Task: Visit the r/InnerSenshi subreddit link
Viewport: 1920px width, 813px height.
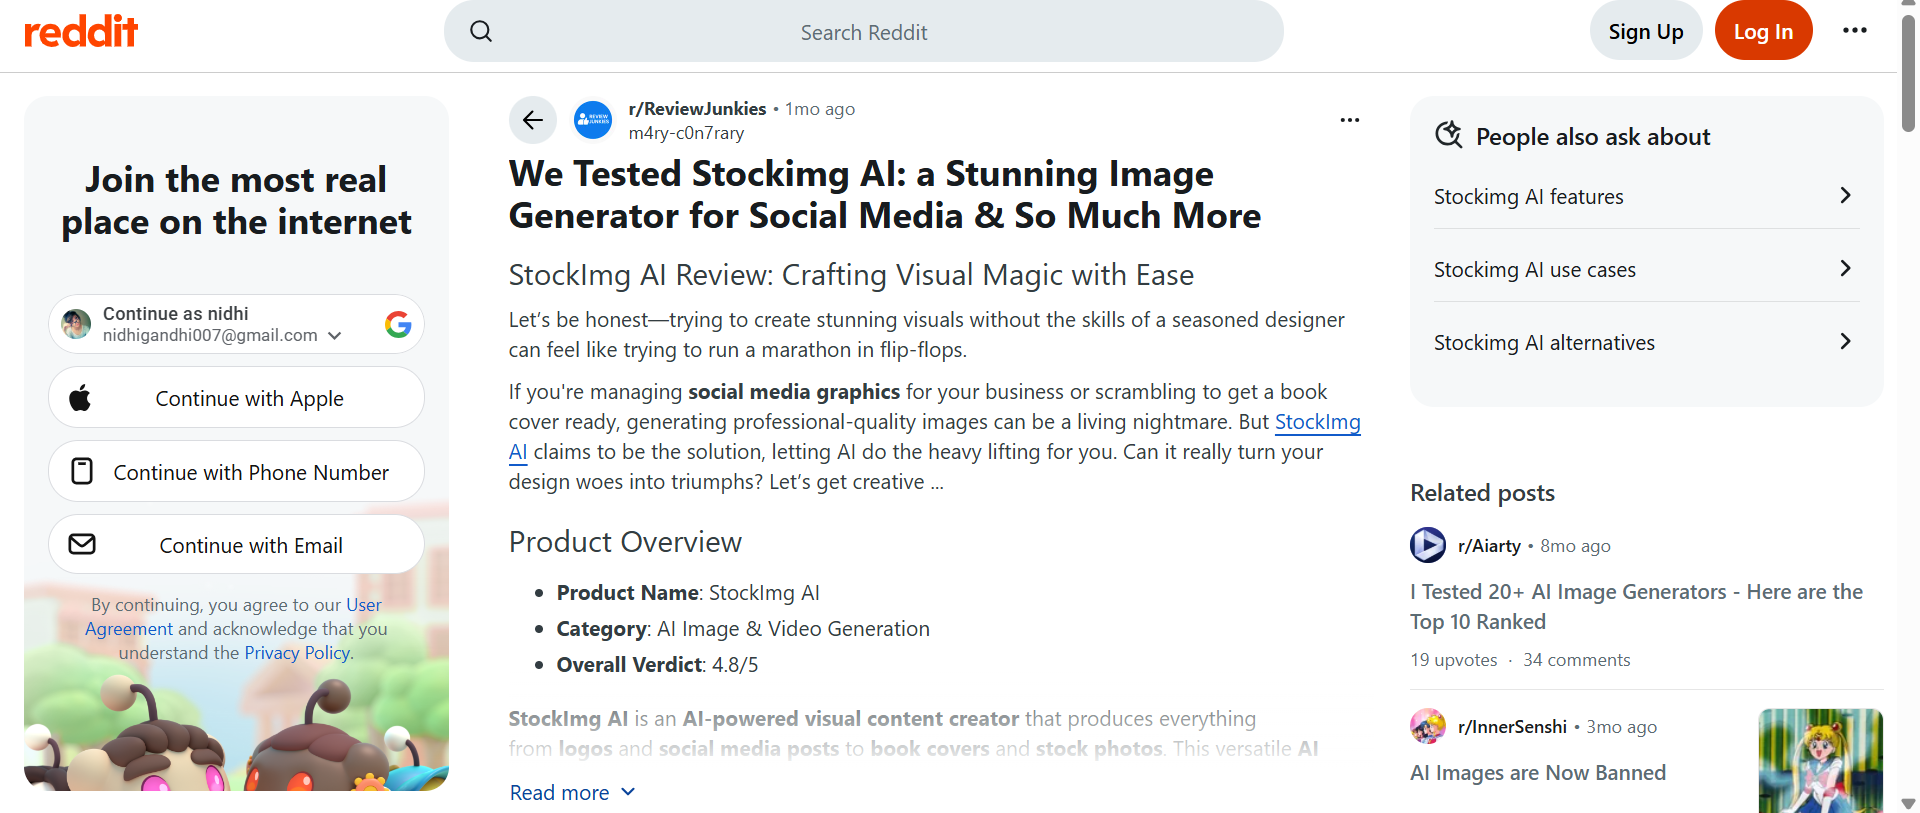Action: (1512, 727)
